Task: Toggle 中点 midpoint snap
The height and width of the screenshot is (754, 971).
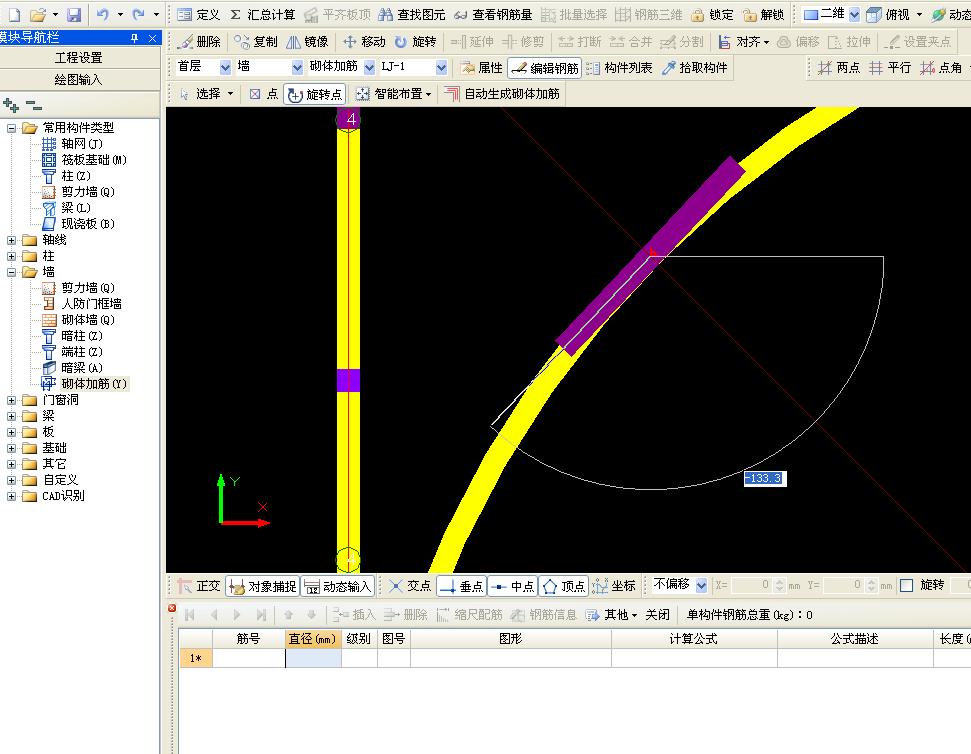Action: pyautogui.click(x=512, y=586)
